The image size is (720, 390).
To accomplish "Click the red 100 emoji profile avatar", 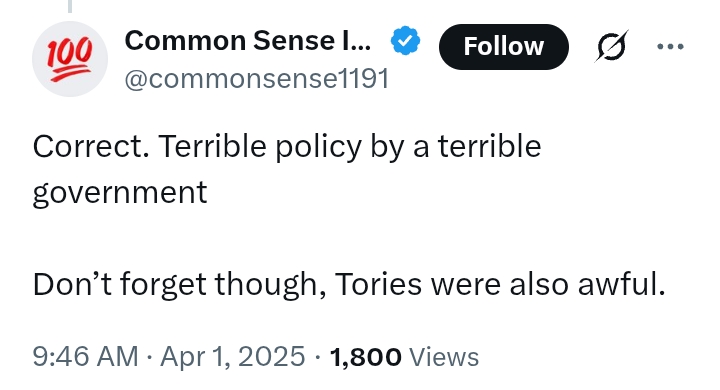I will click(x=70, y=59).
